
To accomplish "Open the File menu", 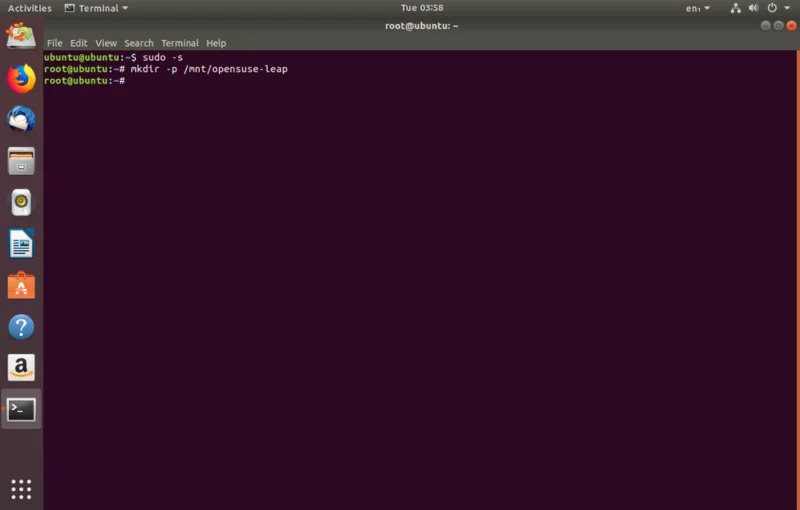I will click(x=55, y=43).
